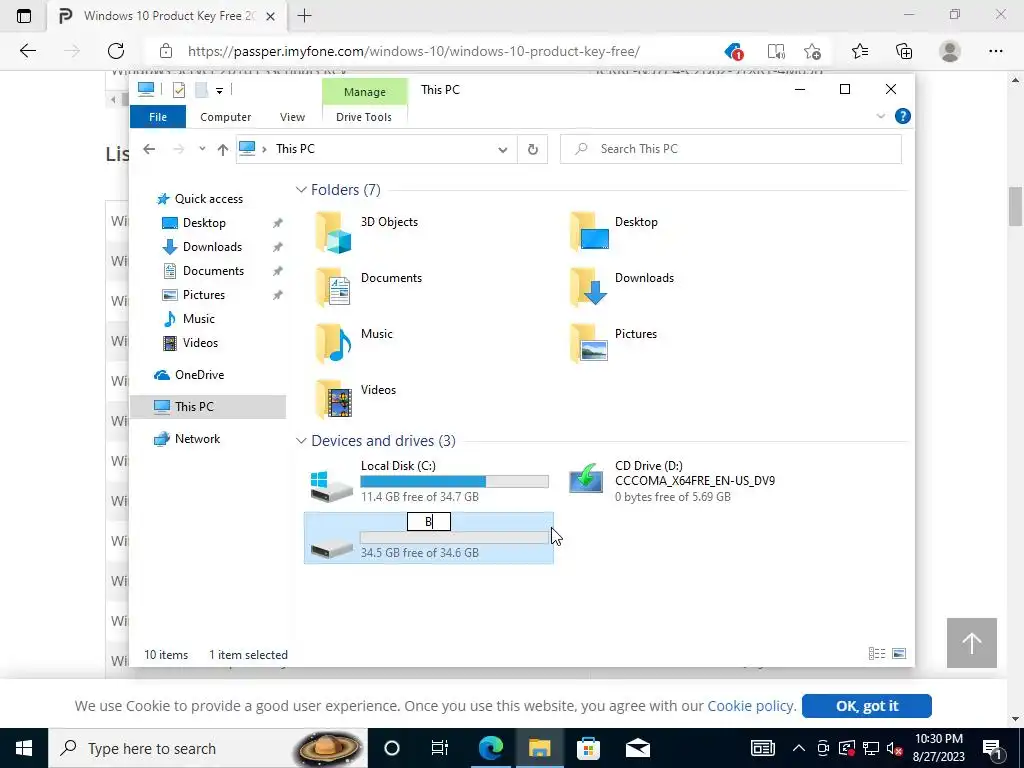Image resolution: width=1024 pixels, height=768 pixels.
Task: Expand the ribbon chevron
Action: tap(880, 116)
